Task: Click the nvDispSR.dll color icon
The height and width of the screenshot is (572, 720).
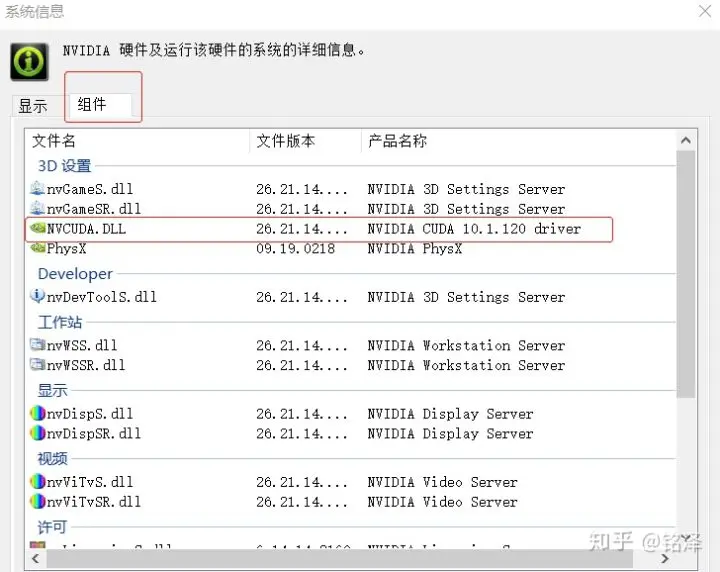Action: 38,433
